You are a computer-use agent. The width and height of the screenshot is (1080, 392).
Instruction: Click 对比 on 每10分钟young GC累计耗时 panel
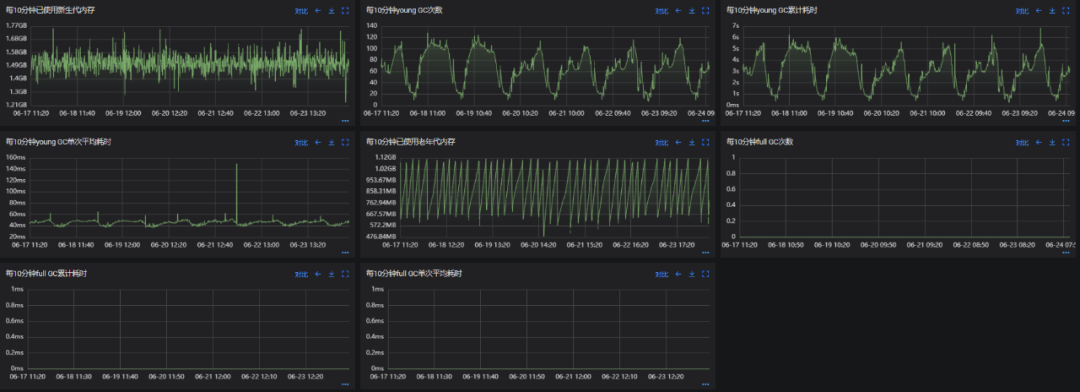click(1021, 11)
